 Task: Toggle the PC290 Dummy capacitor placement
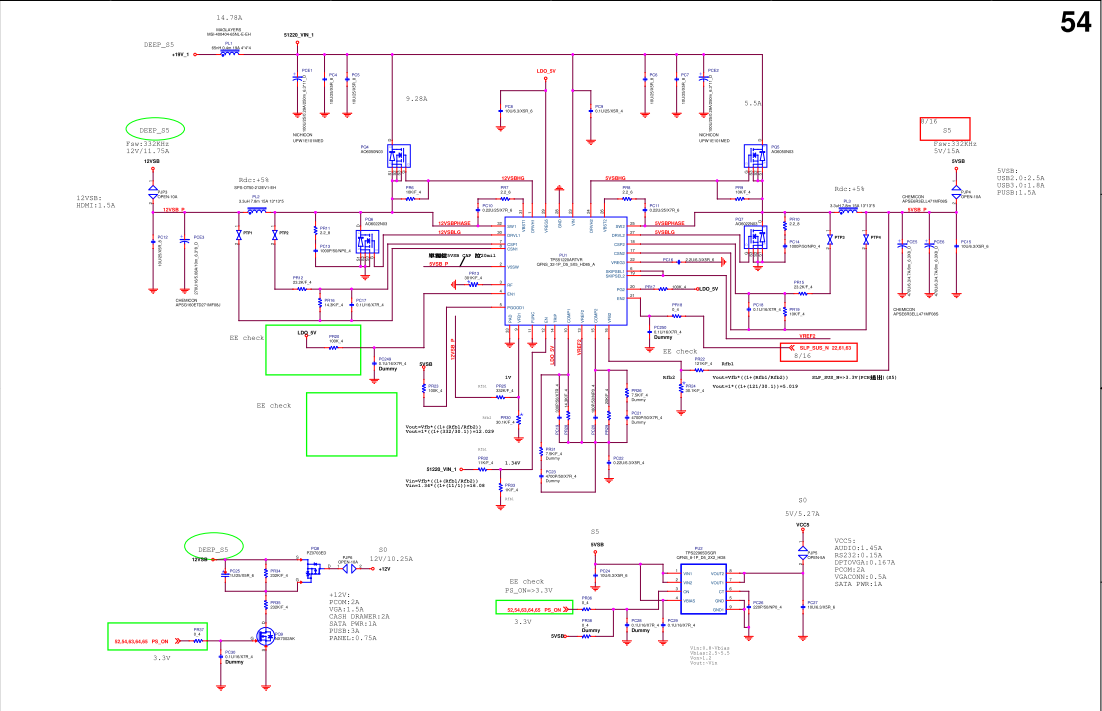pos(648,330)
